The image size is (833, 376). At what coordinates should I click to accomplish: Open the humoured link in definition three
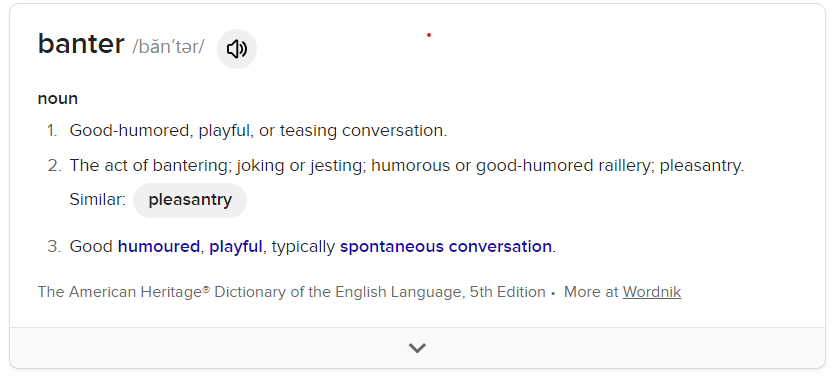[158, 246]
